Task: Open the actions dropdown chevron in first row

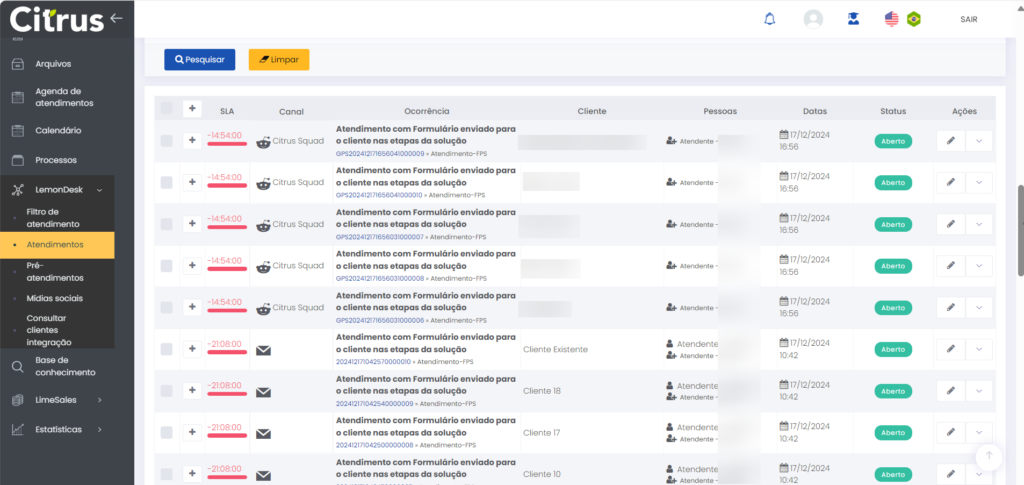Action: pos(979,141)
